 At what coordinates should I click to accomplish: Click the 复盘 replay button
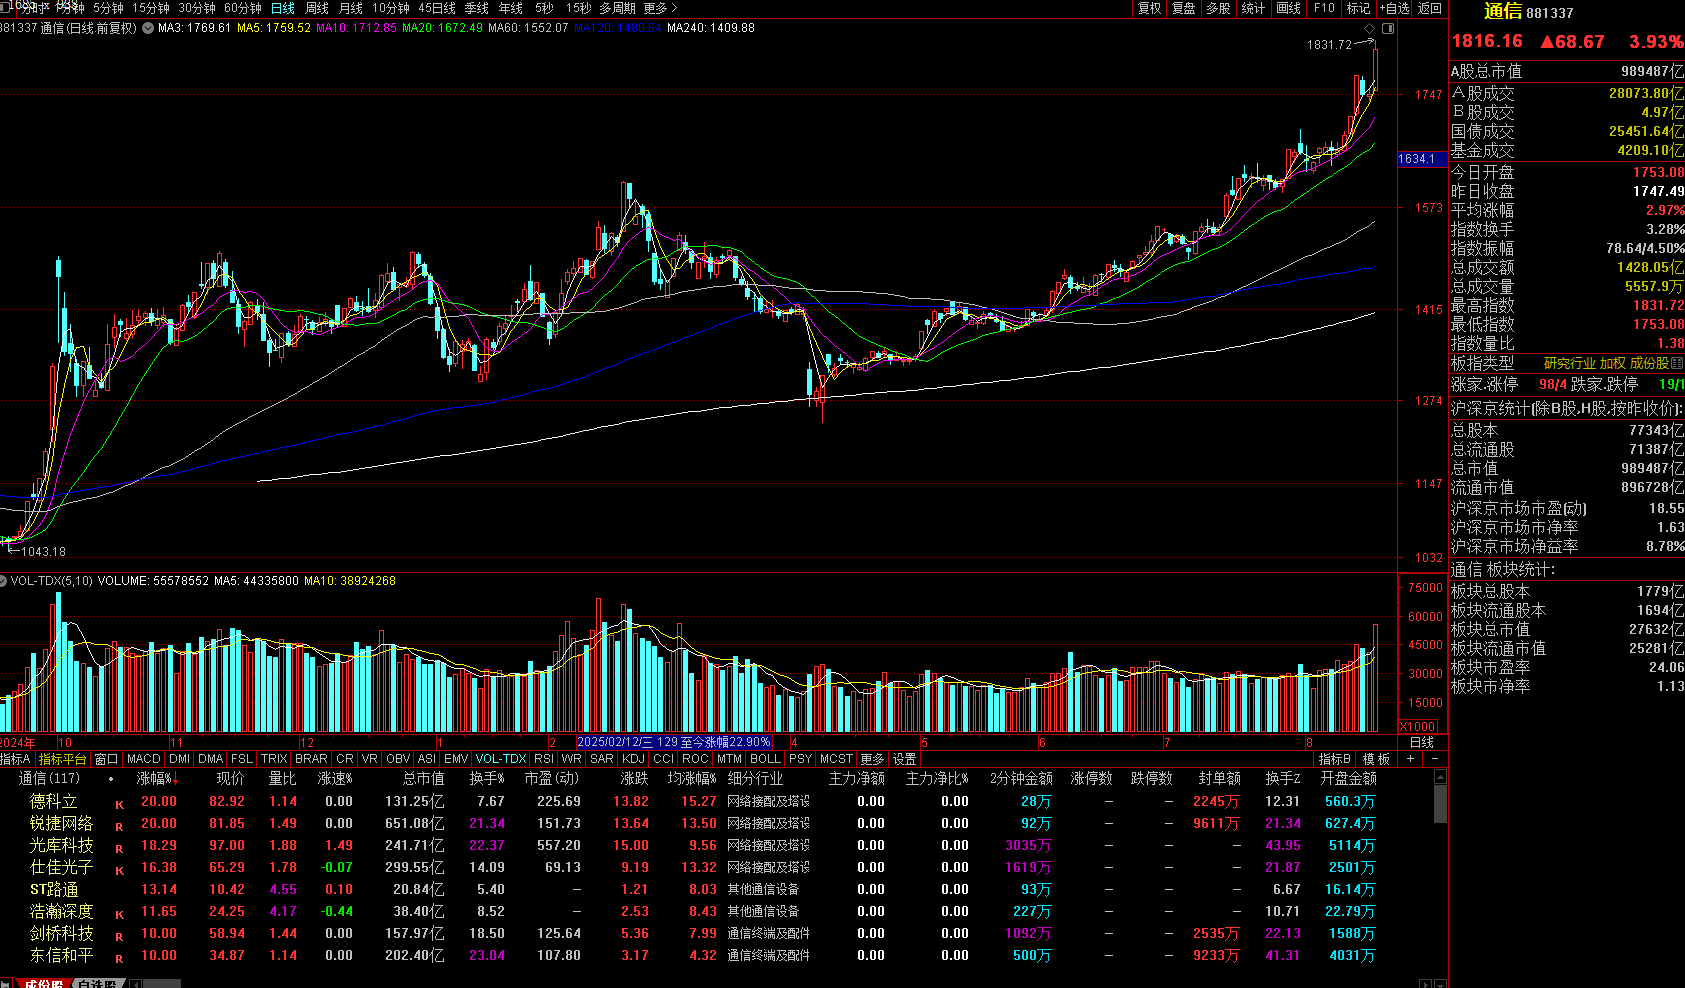tap(1184, 8)
